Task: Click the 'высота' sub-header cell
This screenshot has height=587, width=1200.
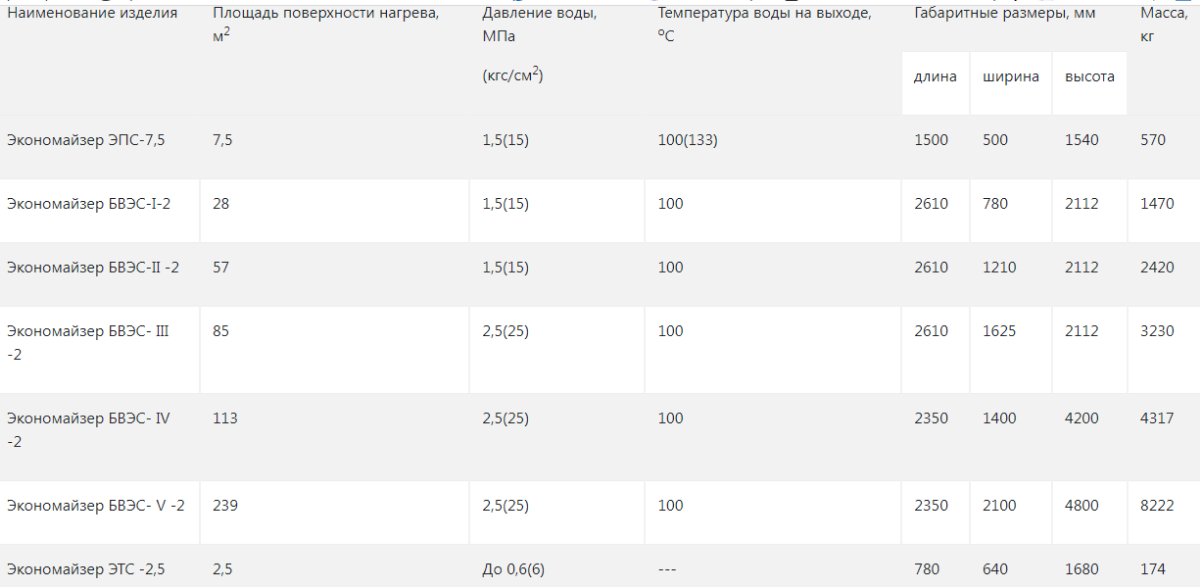Action: pos(1090,77)
